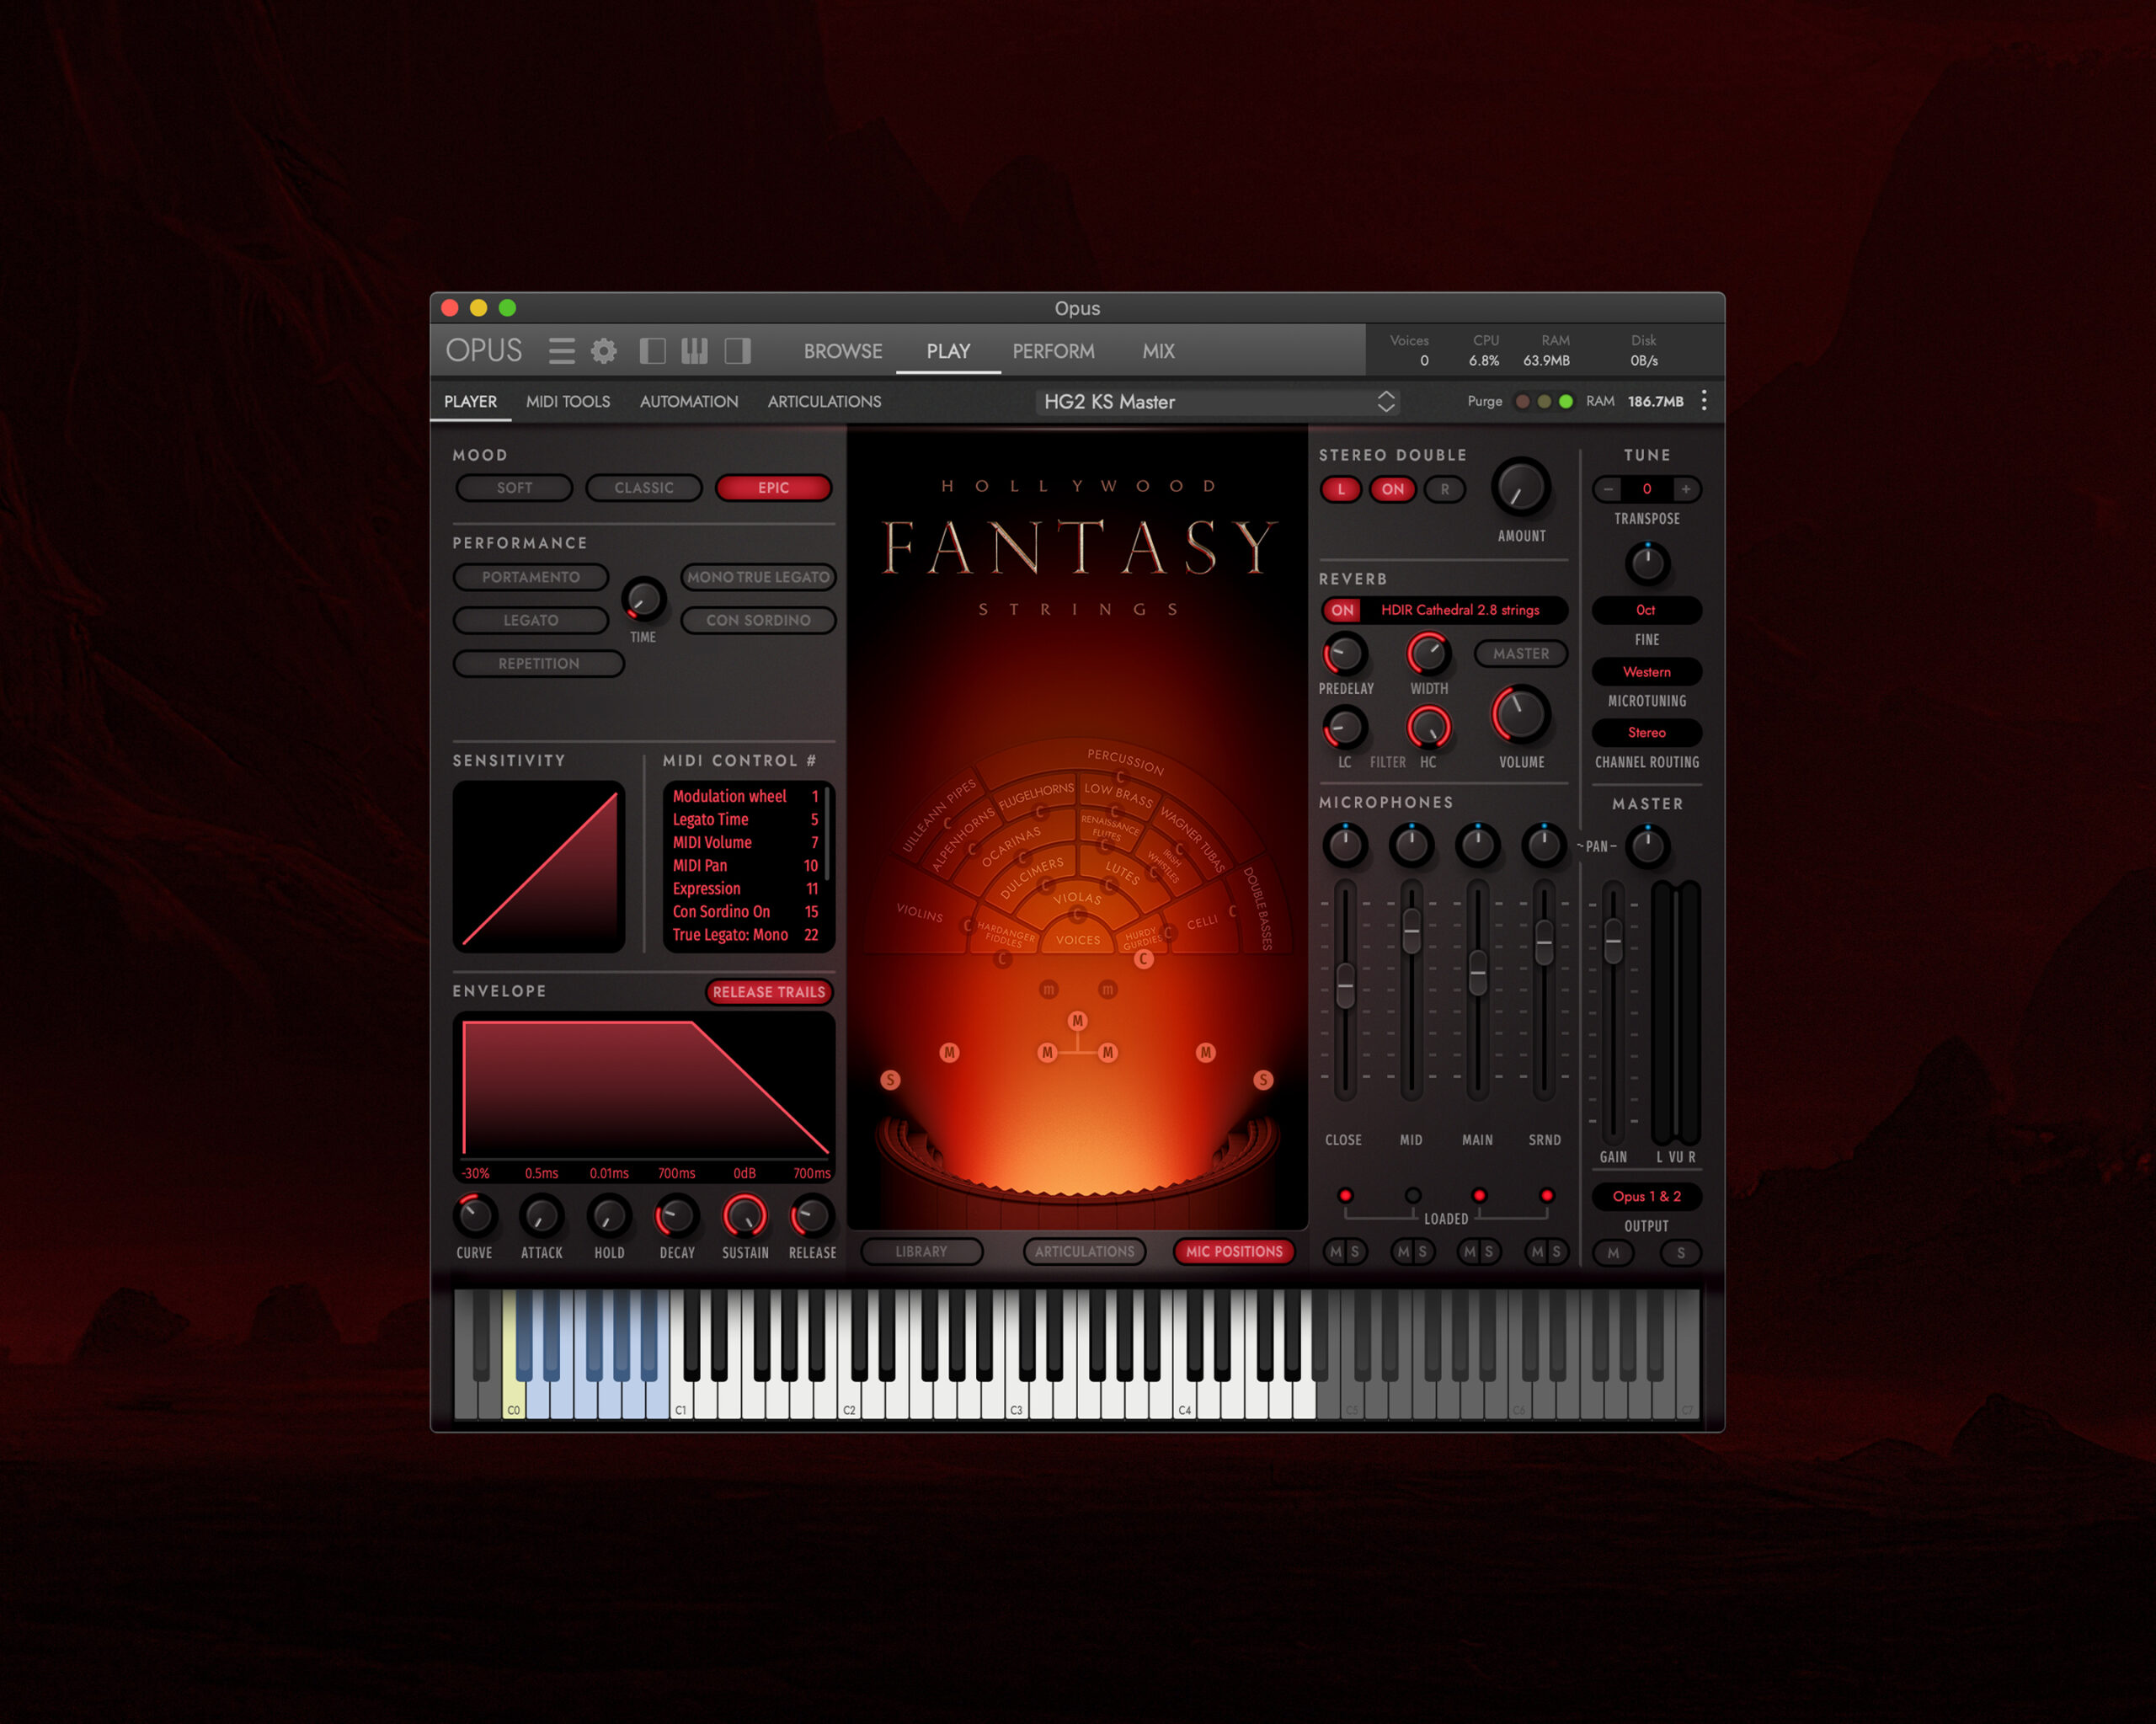Open the MIDI Tools tab

pos(568,401)
